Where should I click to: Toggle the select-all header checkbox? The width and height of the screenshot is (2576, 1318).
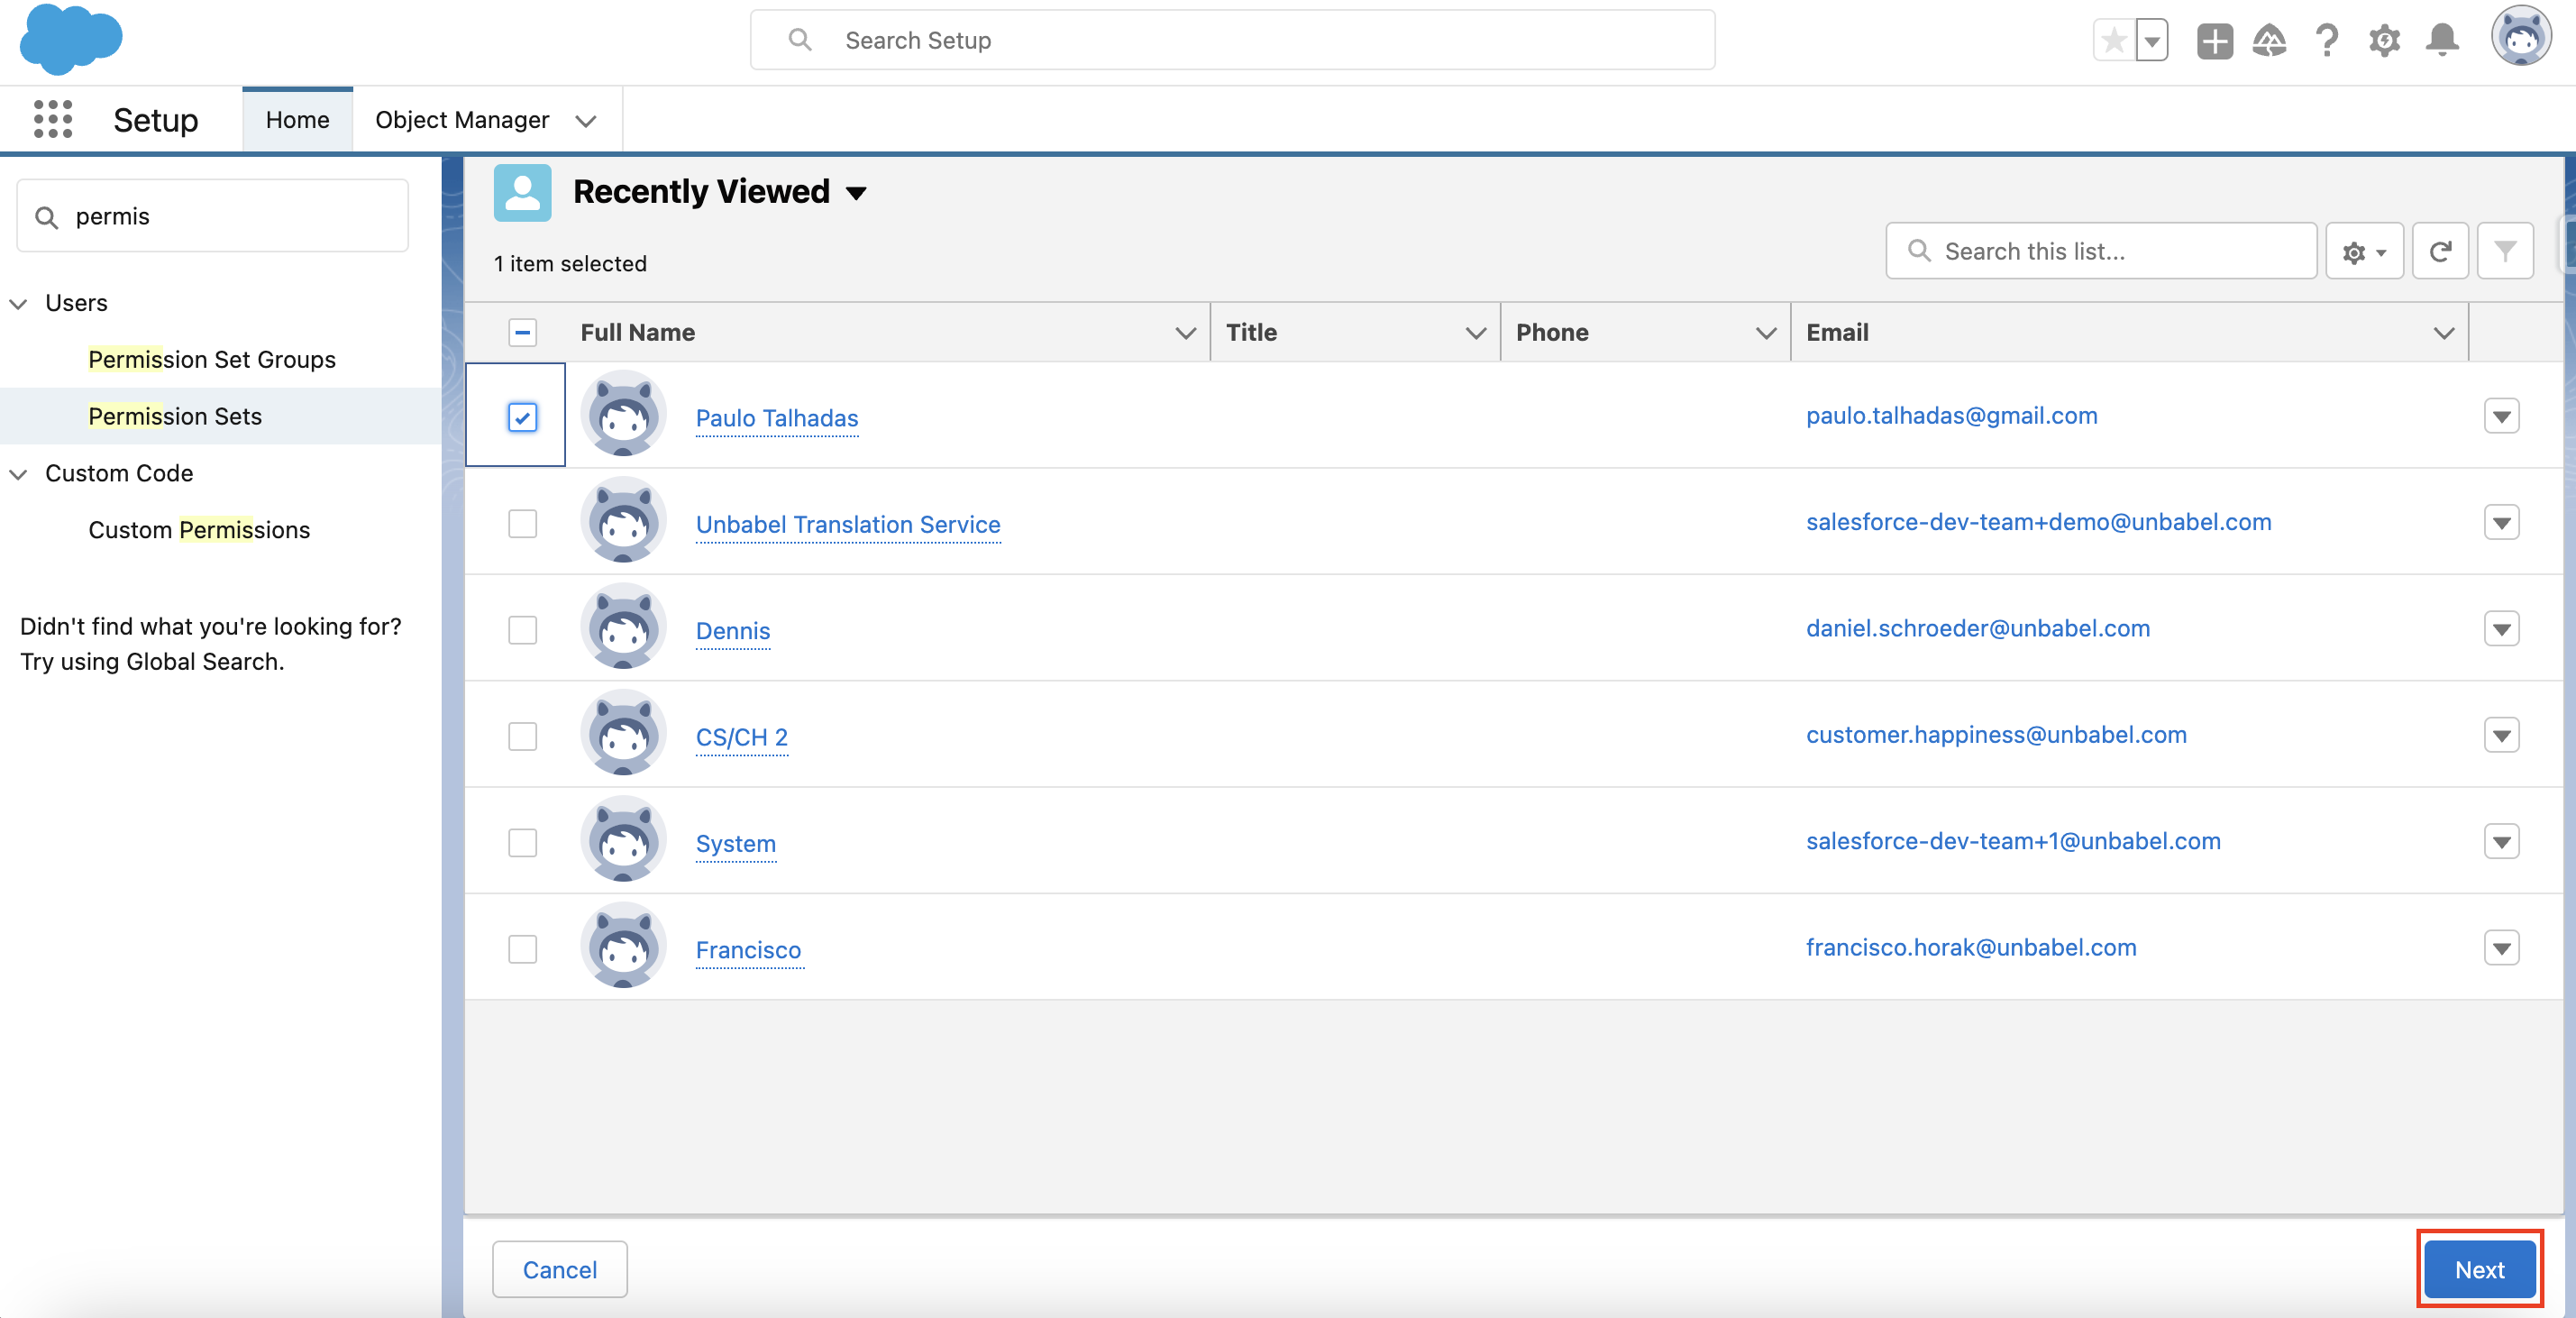[522, 332]
